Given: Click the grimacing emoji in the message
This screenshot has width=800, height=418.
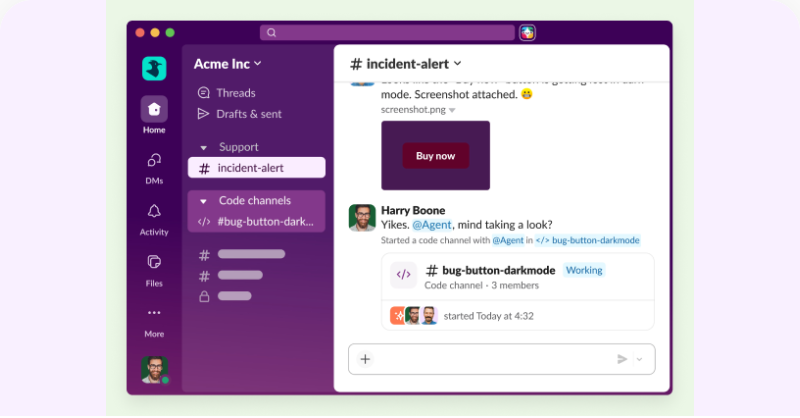Looking at the screenshot, I should (527, 94).
